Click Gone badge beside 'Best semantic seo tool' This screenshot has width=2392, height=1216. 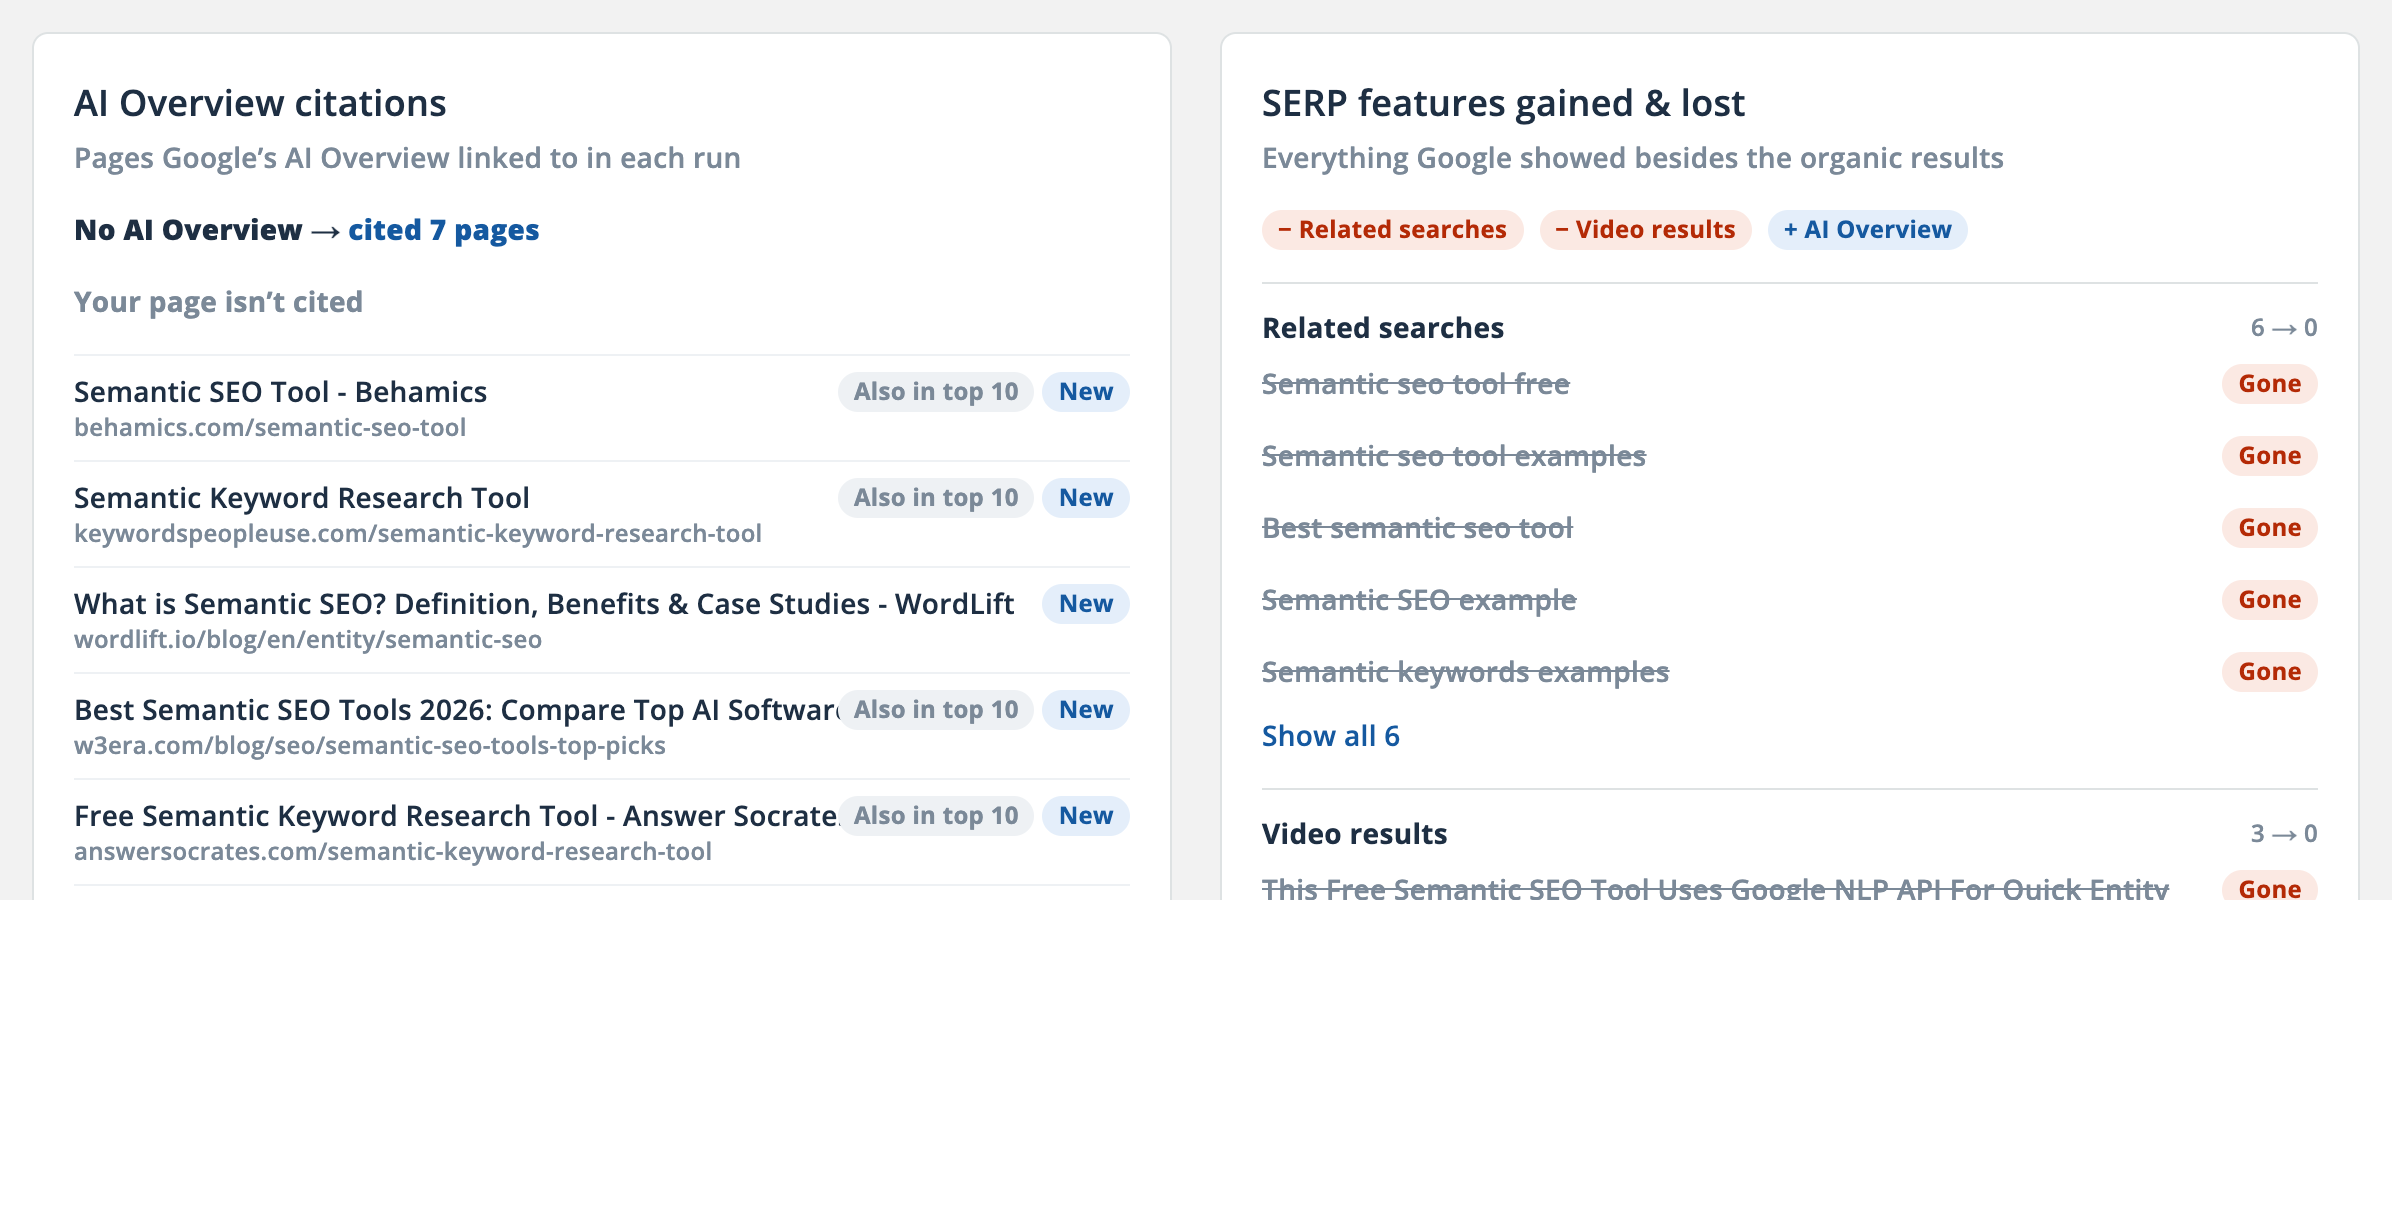click(2270, 528)
